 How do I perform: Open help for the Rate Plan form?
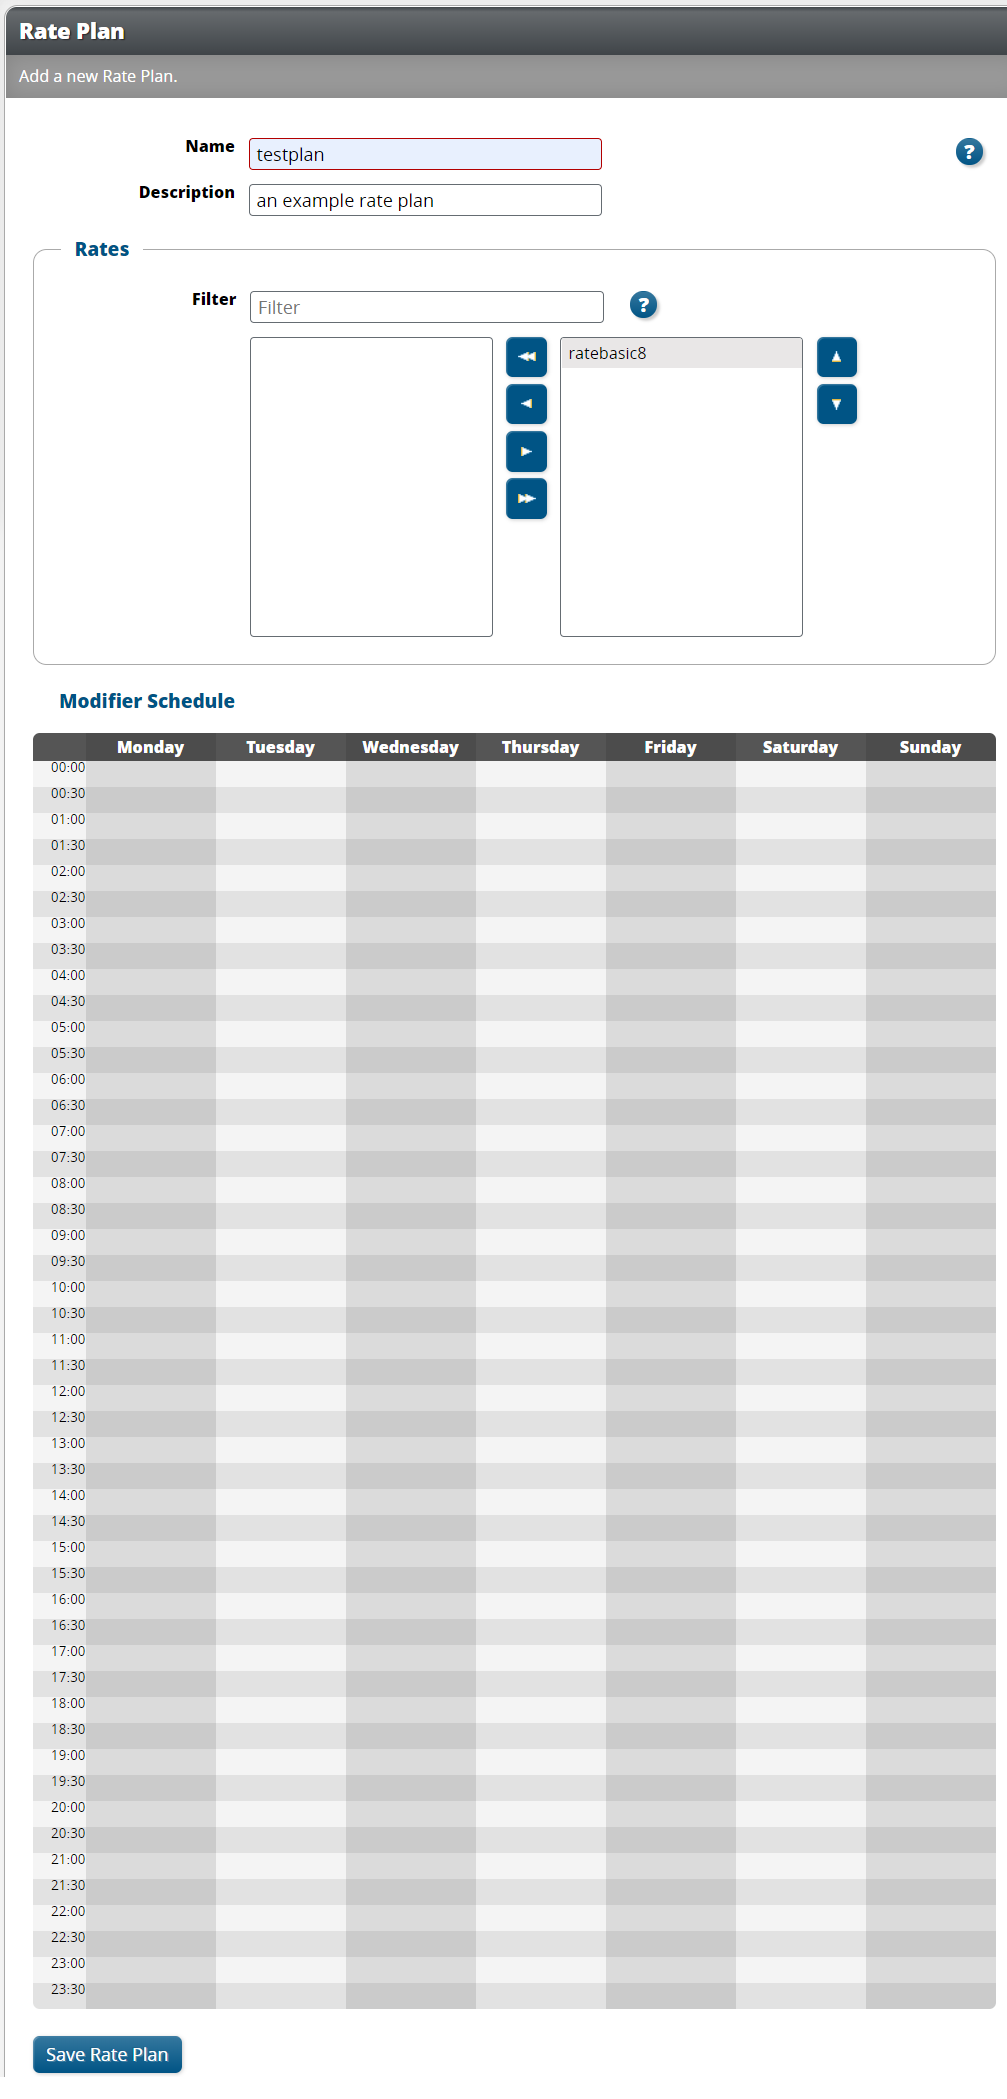968,152
